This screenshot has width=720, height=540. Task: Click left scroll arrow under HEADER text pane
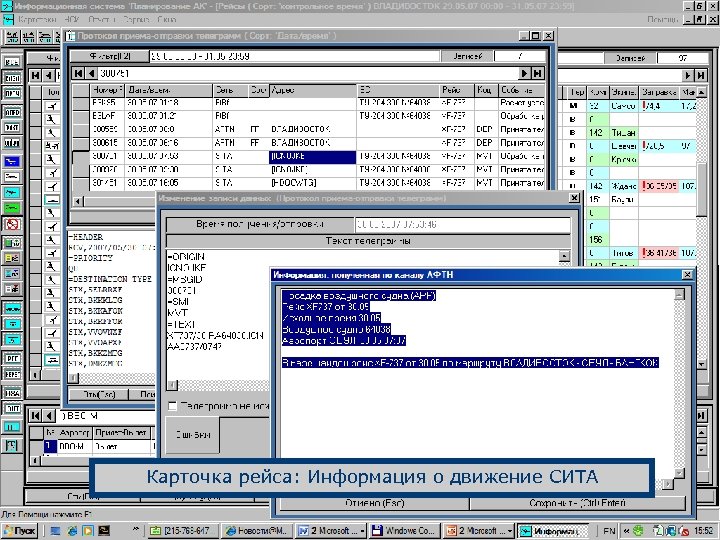coord(73,378)
